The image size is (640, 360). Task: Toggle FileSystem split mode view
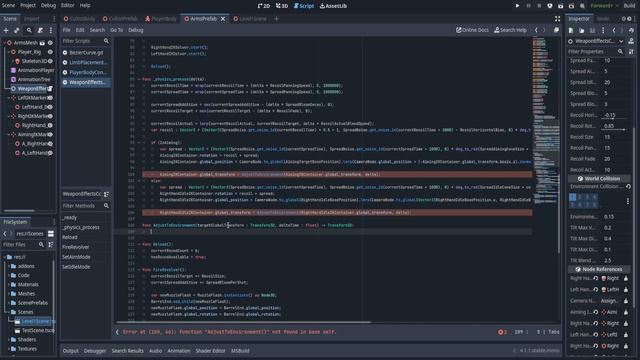[51, 233]
